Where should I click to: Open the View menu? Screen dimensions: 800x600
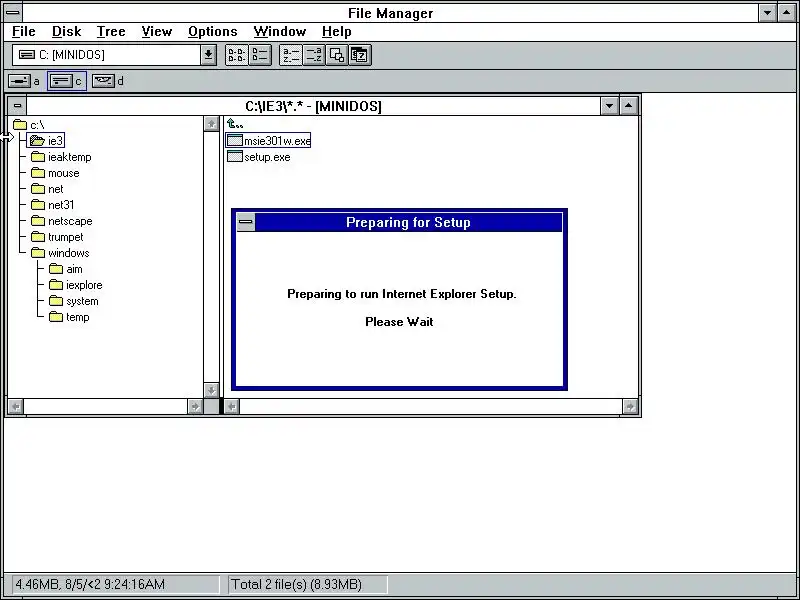(x=156, y=32)
